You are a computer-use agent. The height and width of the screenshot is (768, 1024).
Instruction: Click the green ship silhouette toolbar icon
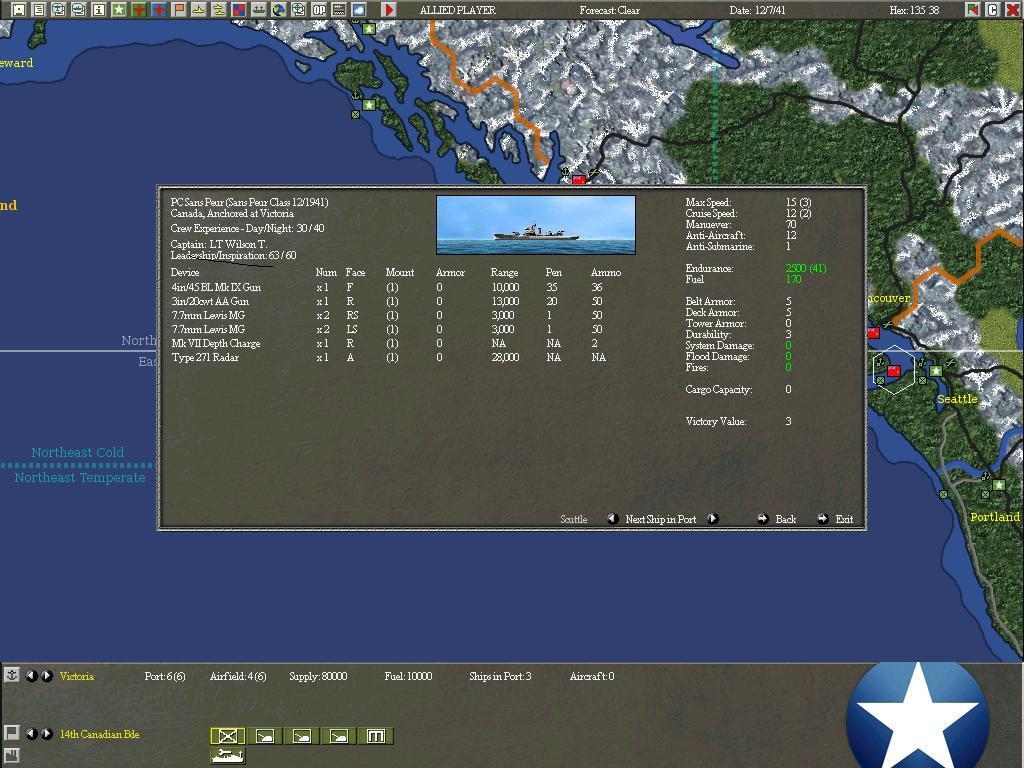pos(259,9)
